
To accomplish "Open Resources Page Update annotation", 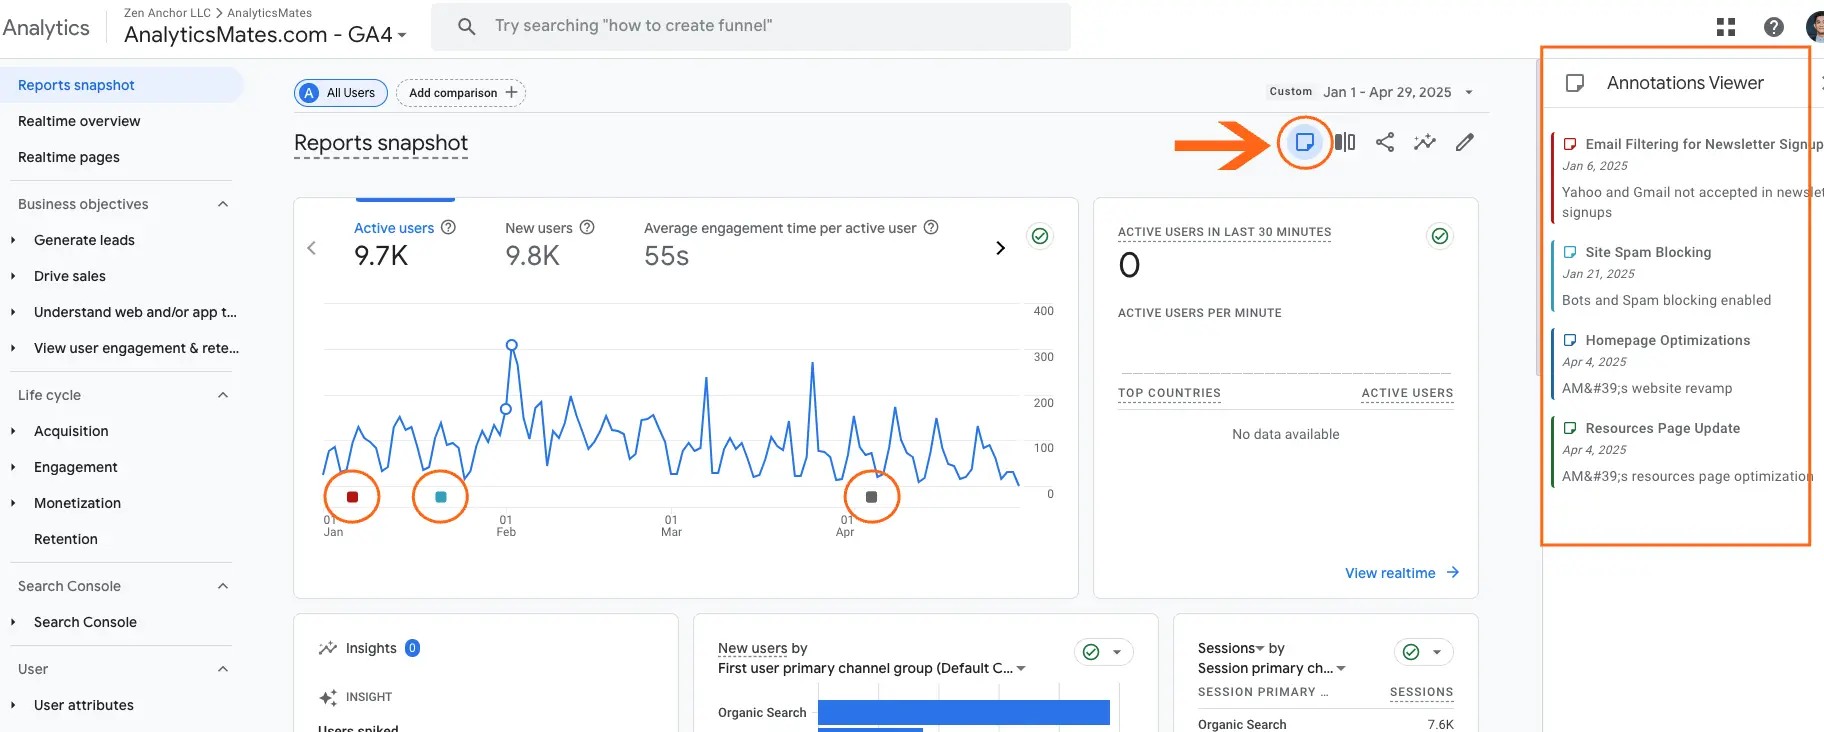I will click(1680, 451).
